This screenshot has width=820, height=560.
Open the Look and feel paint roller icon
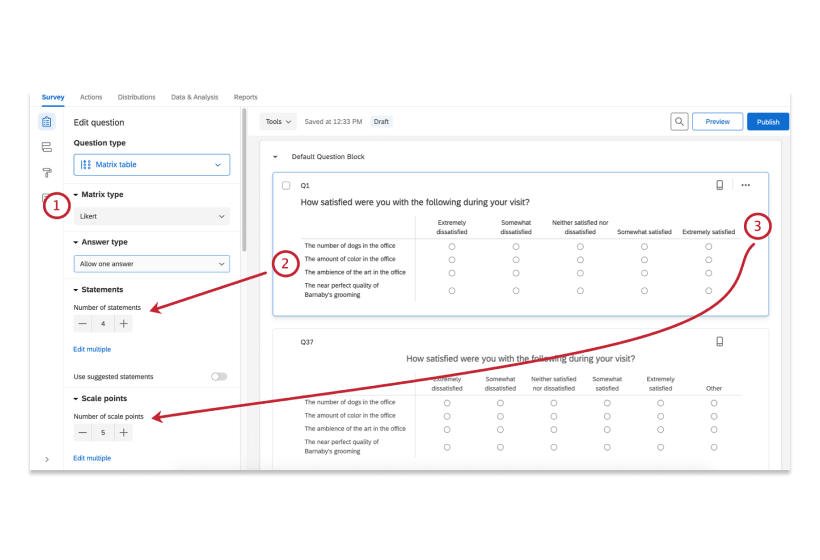coord(47,172)
